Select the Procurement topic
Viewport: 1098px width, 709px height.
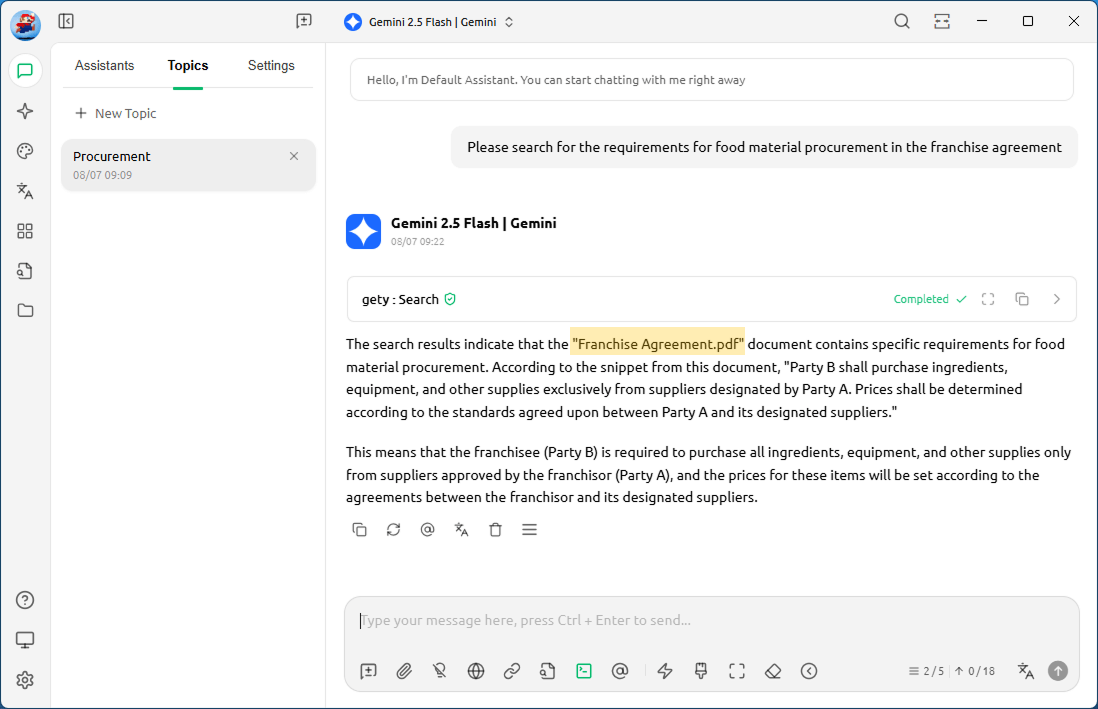coord(188,165)
